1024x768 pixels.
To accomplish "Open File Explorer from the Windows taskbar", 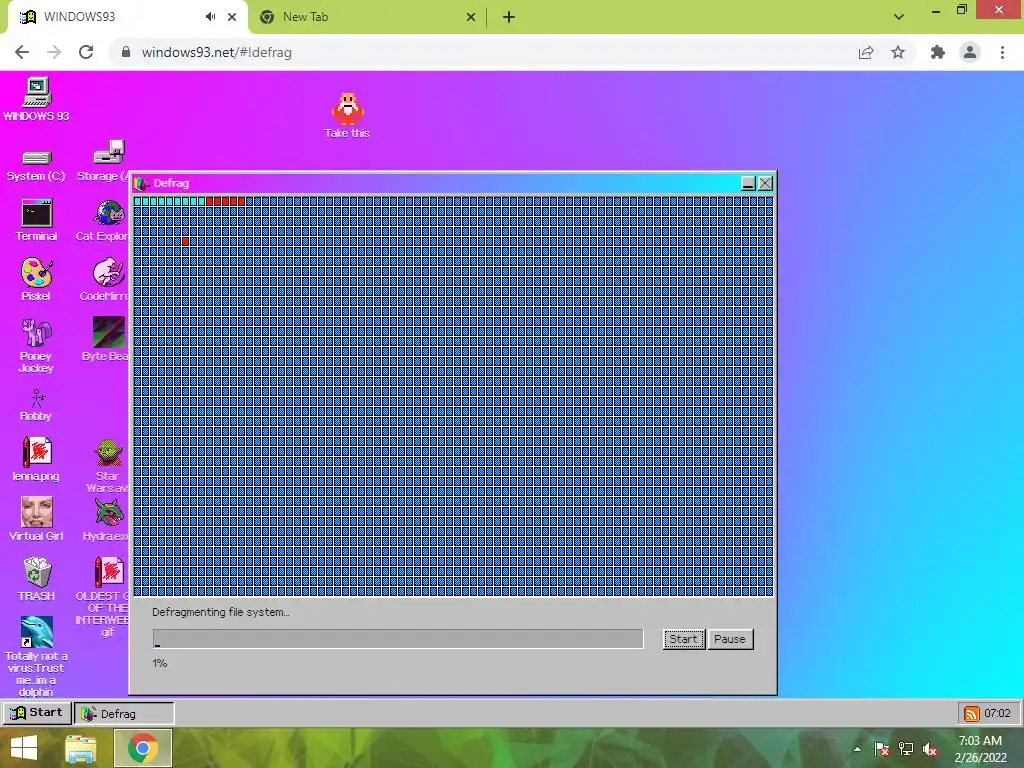I will click(x=80, y=748).
